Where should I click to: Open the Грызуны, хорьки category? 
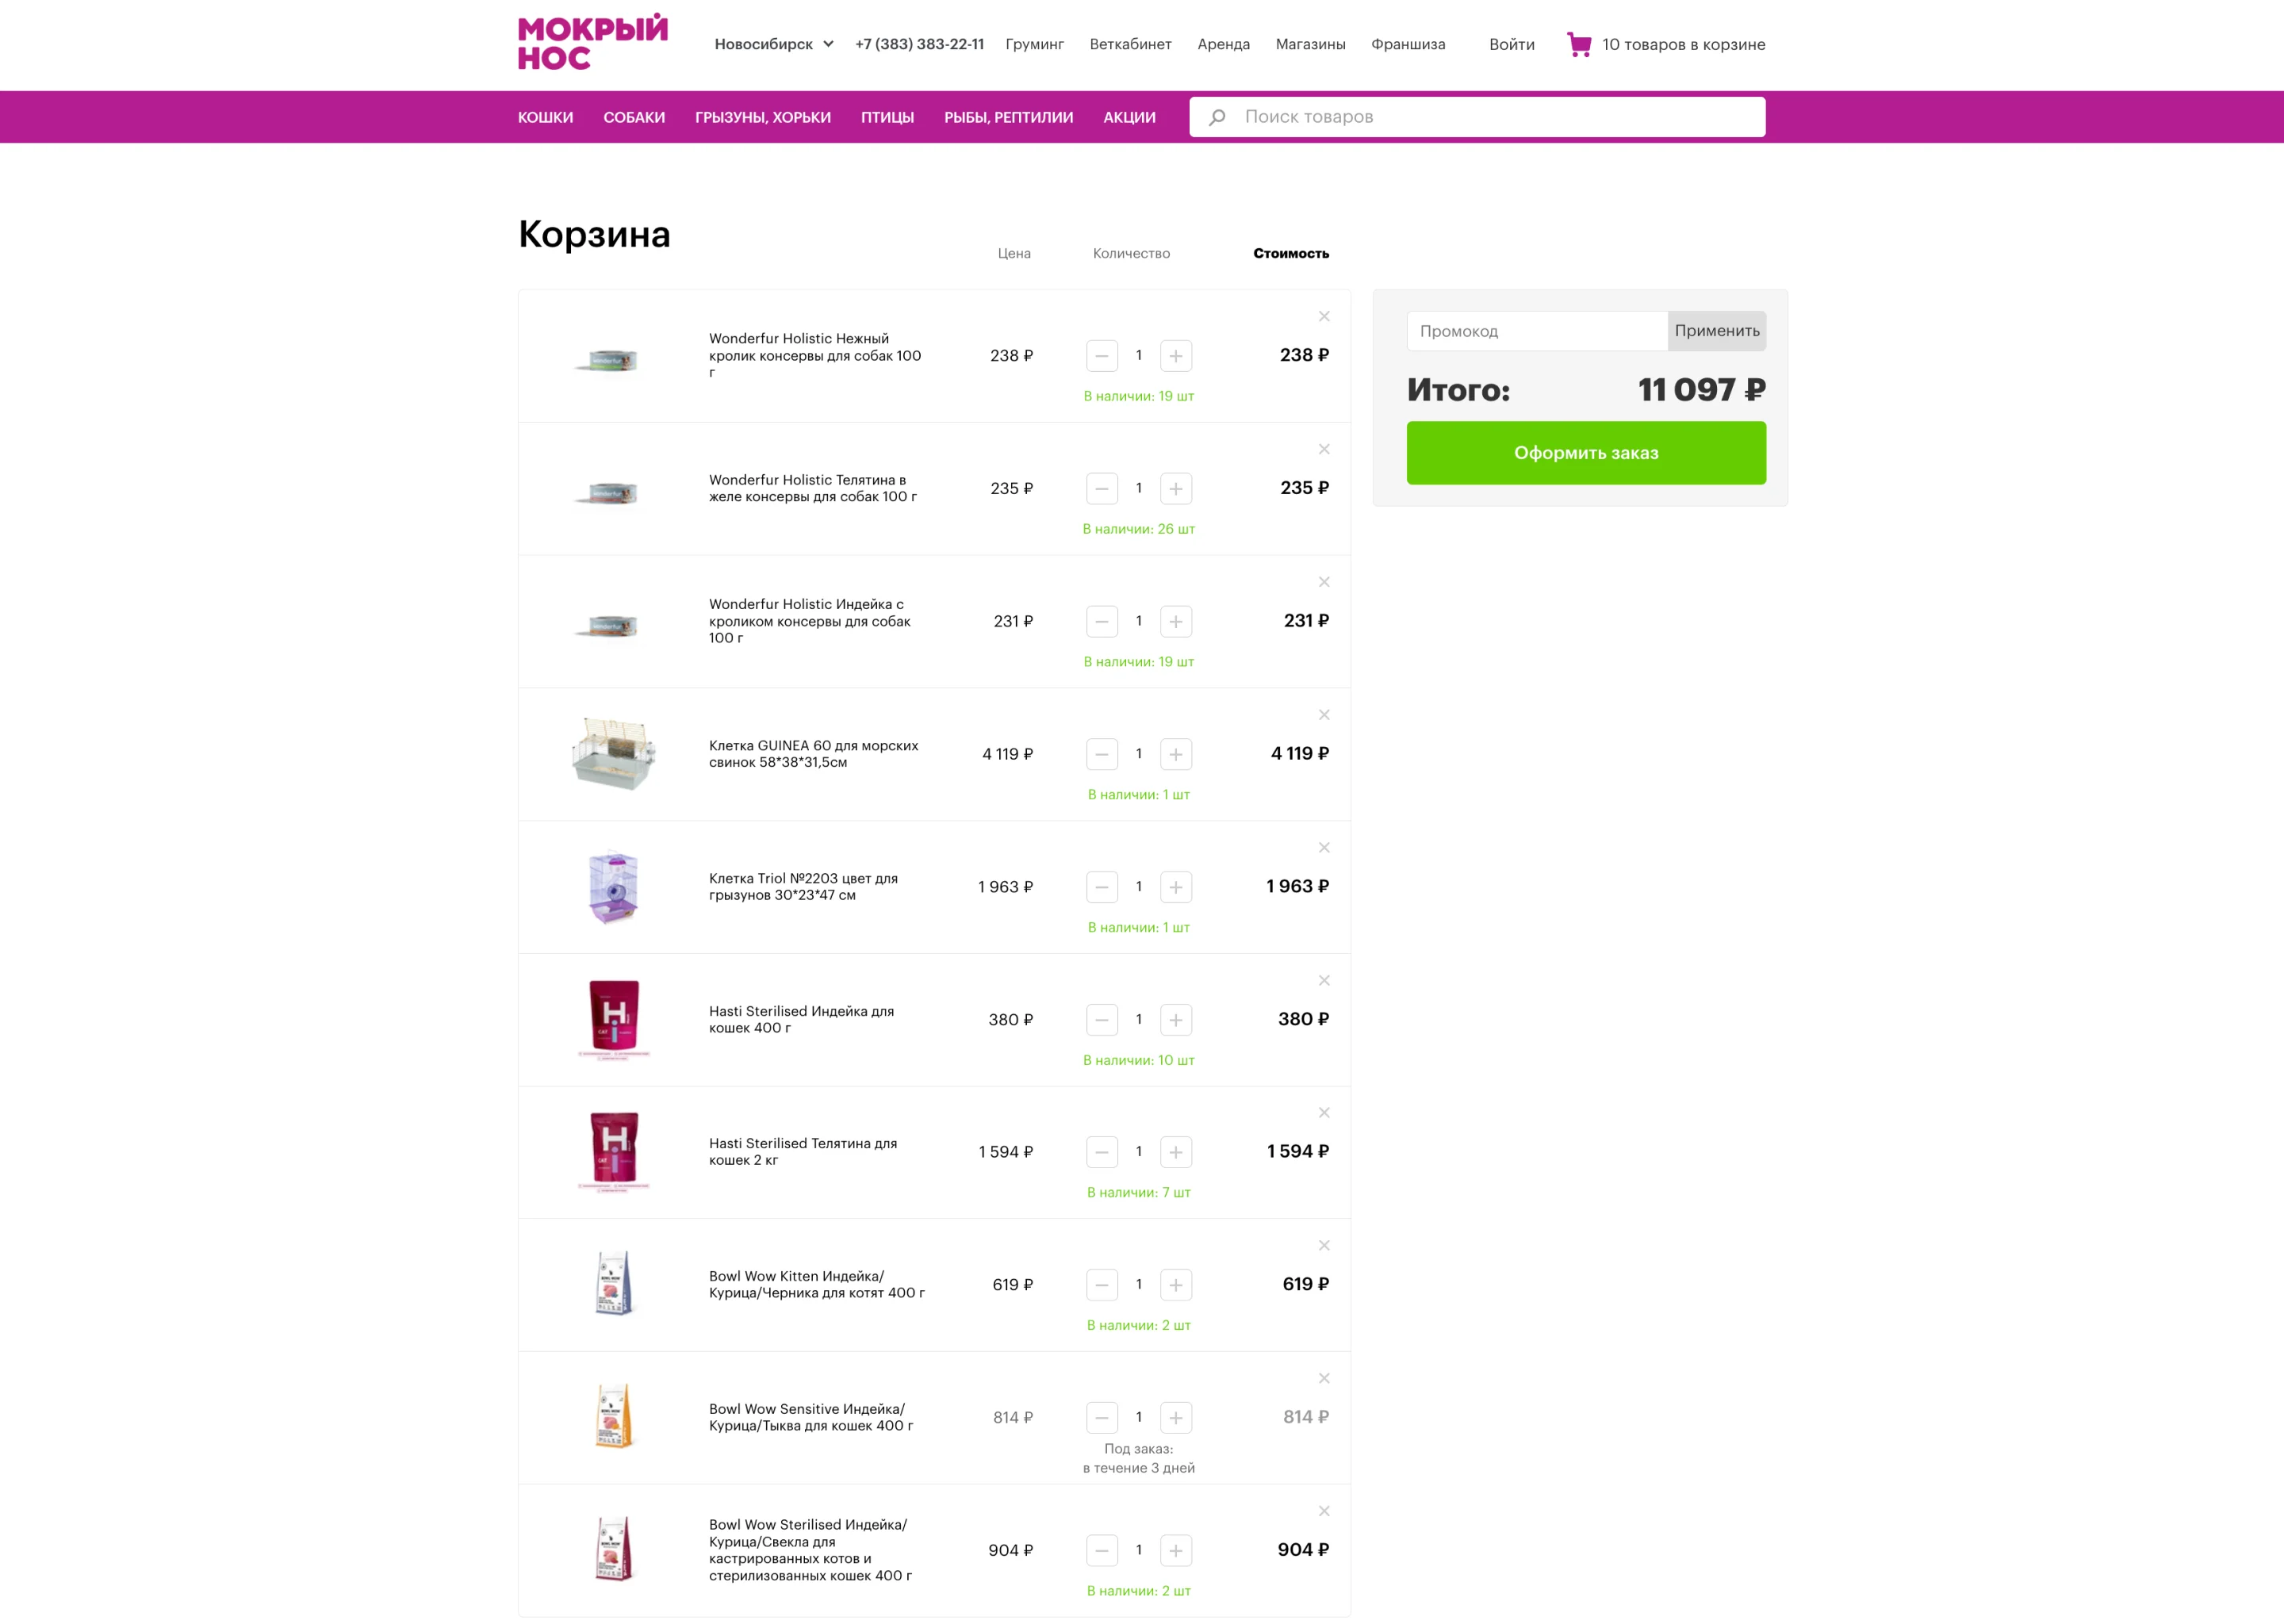[763, 117]
